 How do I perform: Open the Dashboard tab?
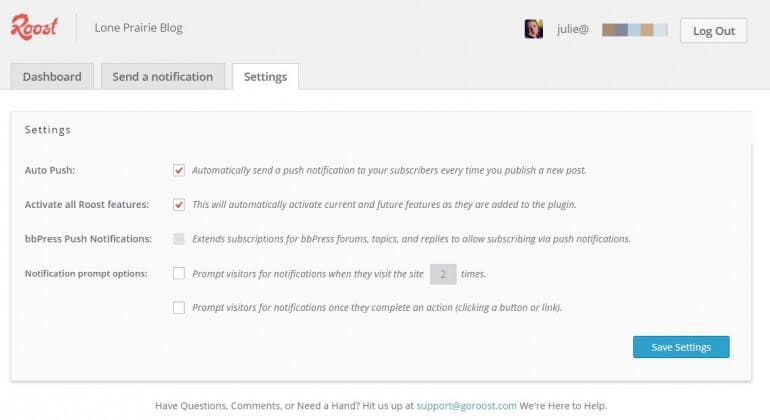(x=53, y=77)
